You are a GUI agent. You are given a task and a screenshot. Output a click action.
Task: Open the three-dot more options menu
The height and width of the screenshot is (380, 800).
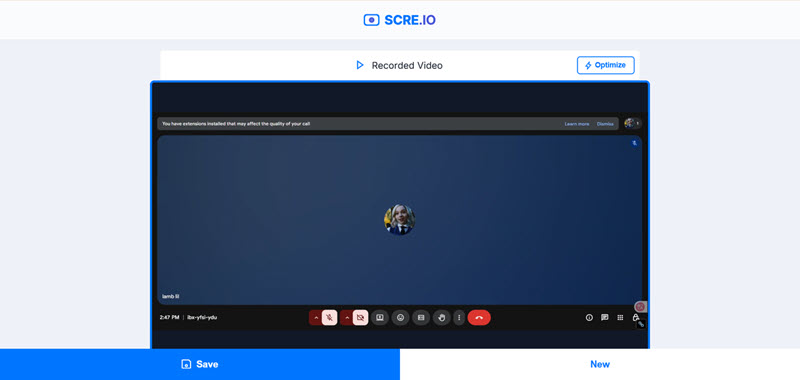point(459,318)
